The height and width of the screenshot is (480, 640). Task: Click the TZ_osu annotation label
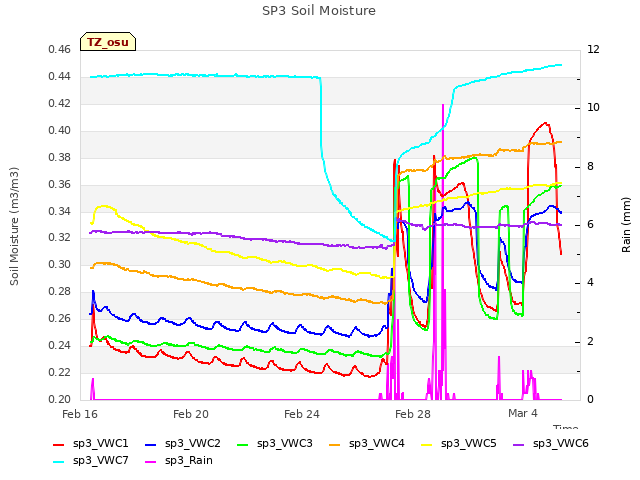click(x=108, y=42)
